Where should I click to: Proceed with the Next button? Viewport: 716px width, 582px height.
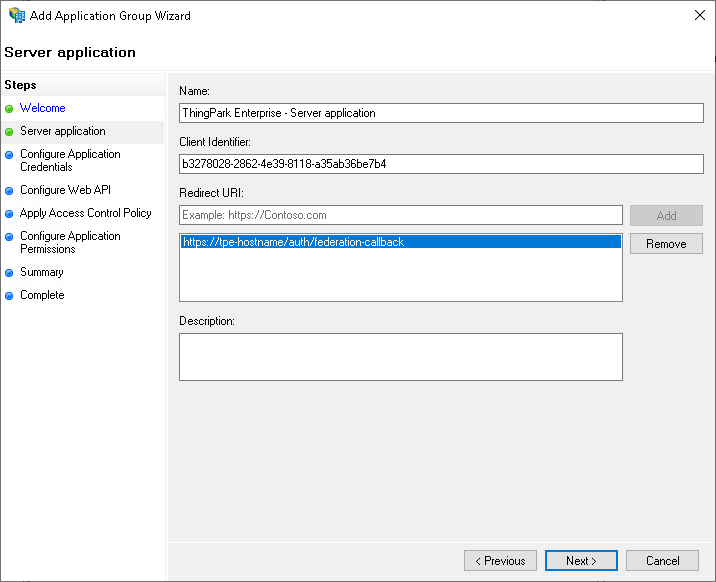581,561
